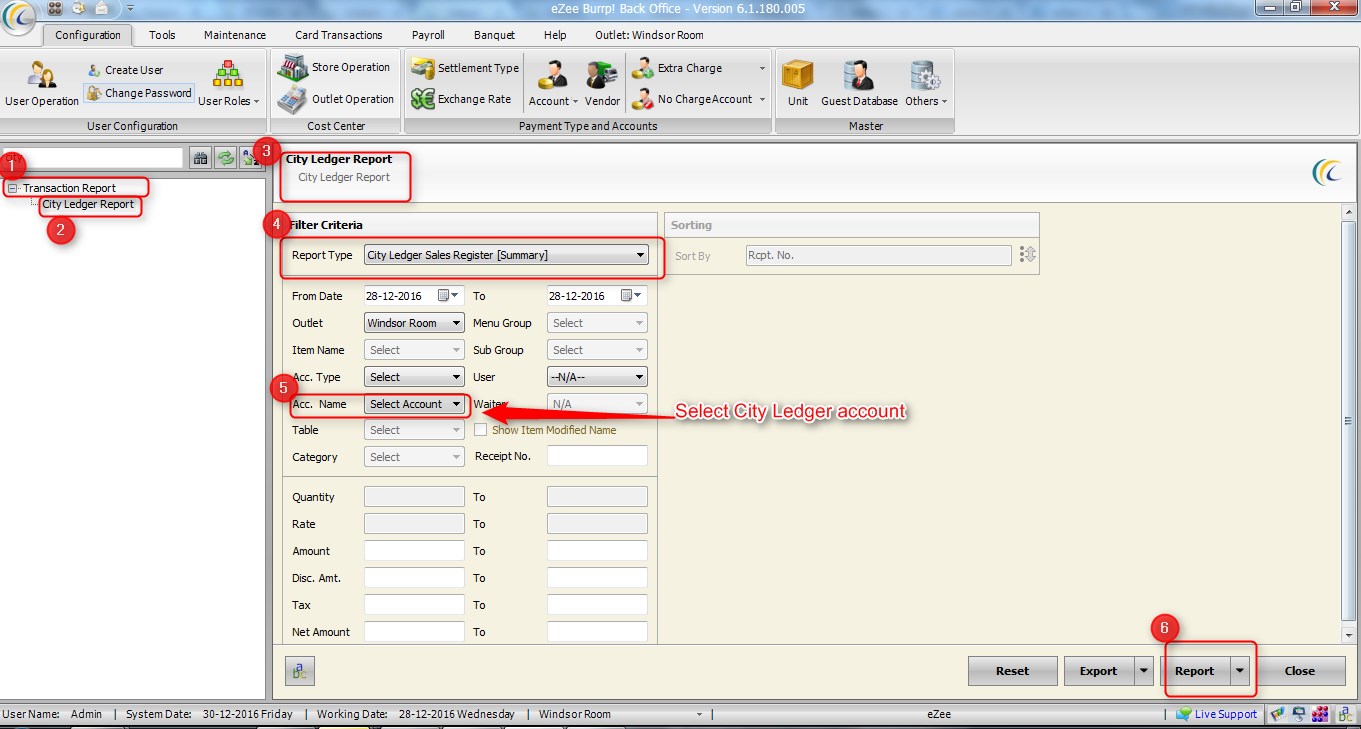Screen dimensions: 1361x729
Task: Click the eZee application logo button
Action: pos(19,19)
